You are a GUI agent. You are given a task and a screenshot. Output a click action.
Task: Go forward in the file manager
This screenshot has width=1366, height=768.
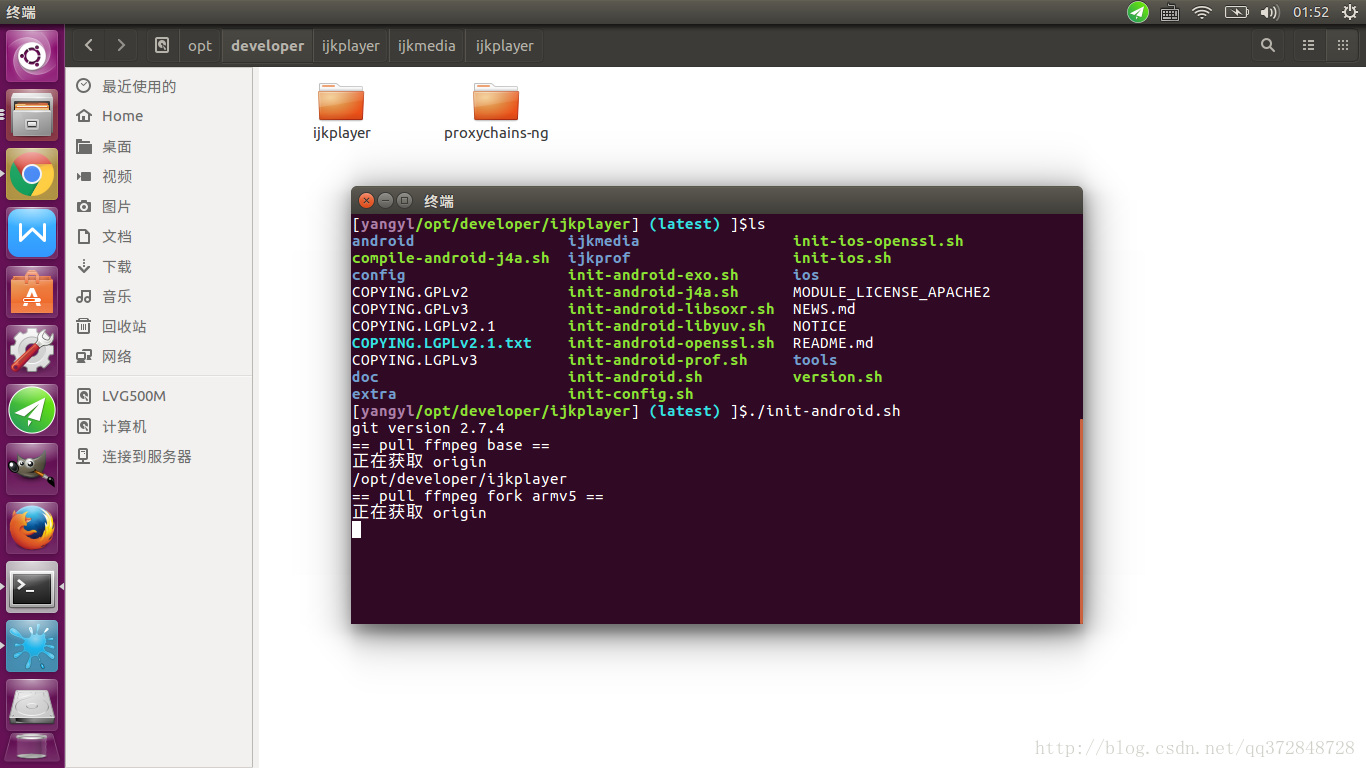coord(121,45)
